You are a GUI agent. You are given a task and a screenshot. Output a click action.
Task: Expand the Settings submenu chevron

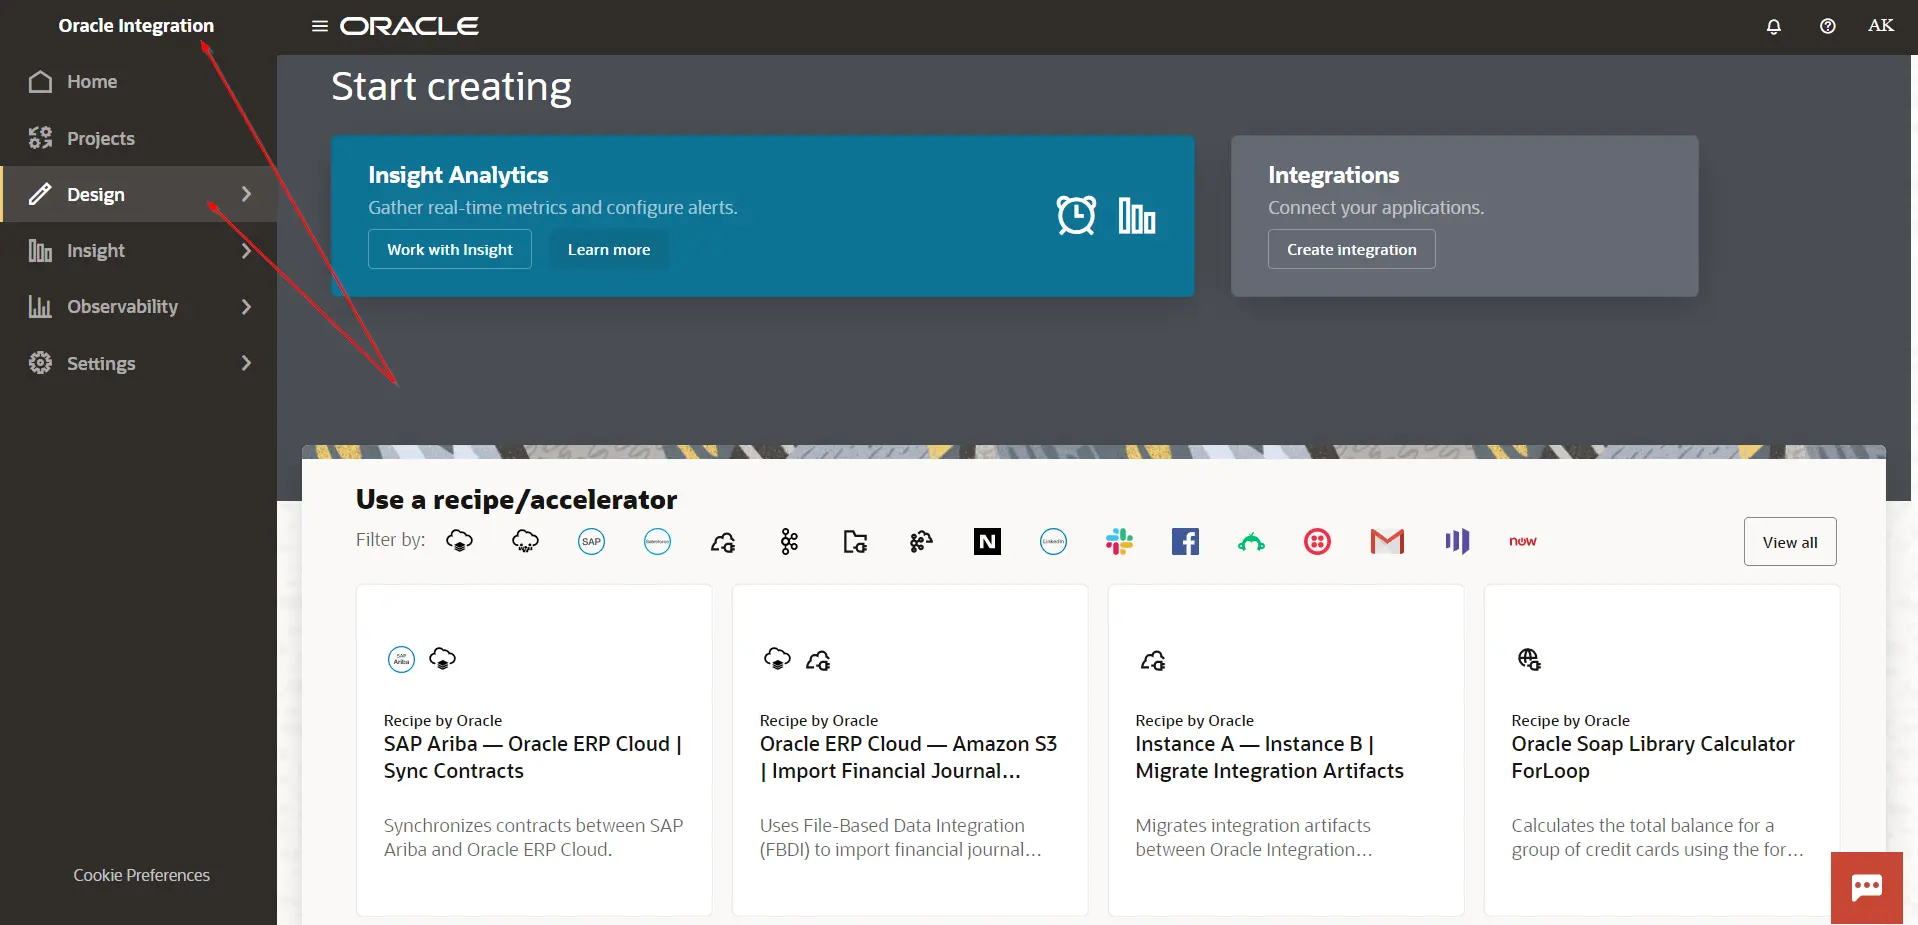[x=246, y=363]
